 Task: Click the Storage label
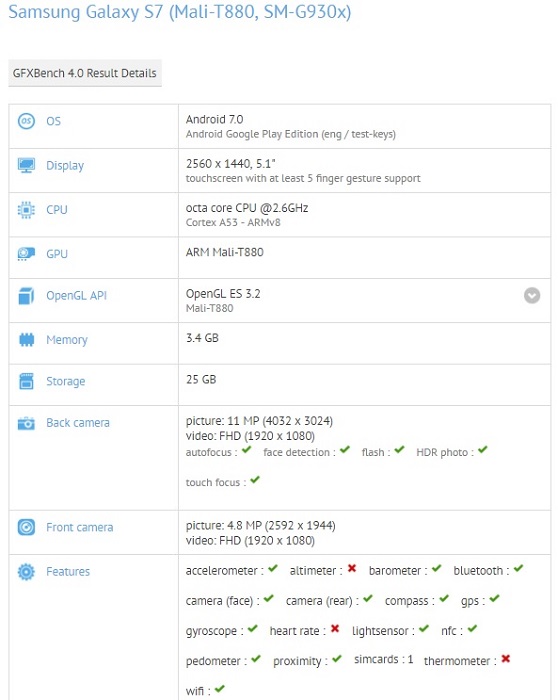tap(66, 381)
